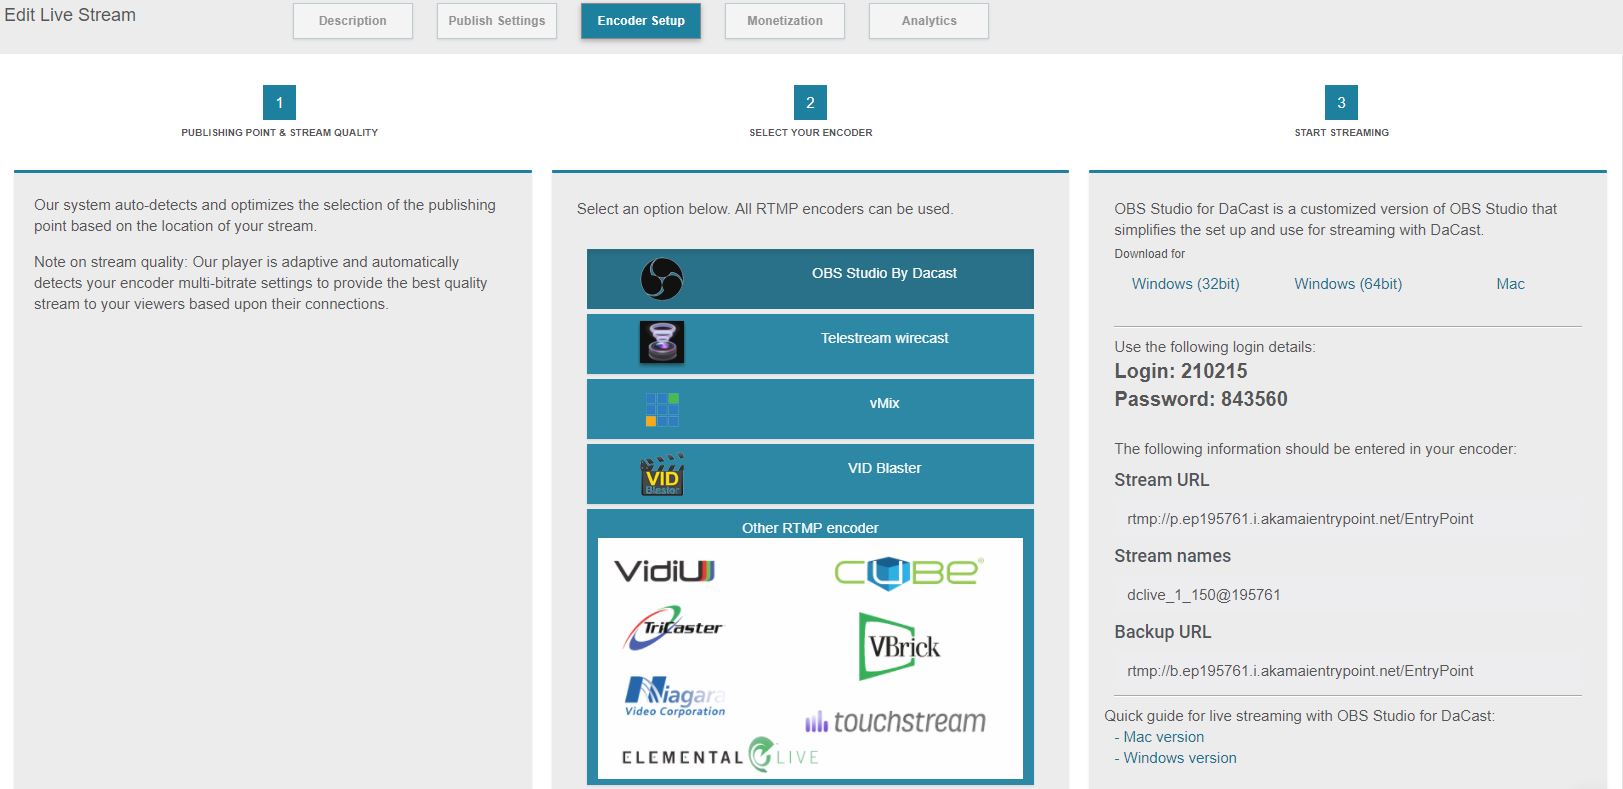Open the Description tab

pyautogui.click(x=353, y=21)
